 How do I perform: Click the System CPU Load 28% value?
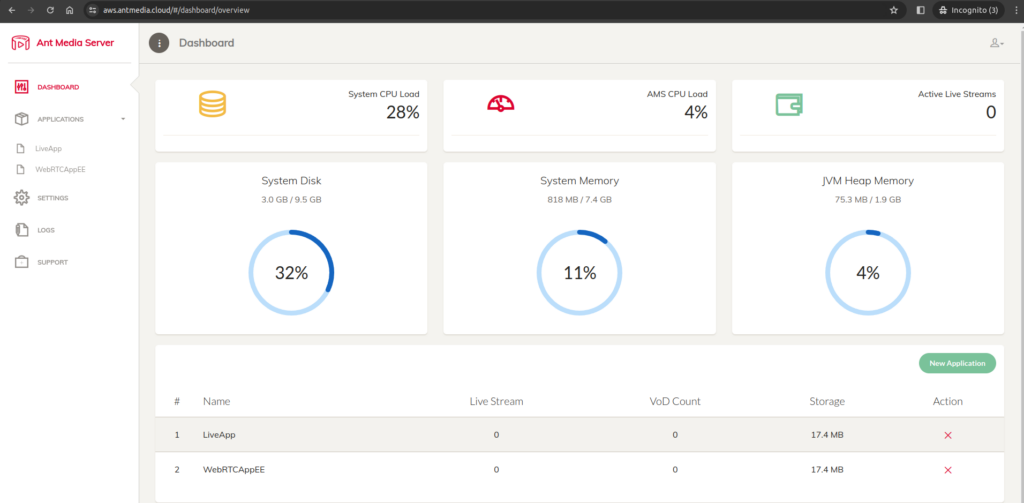point(403,112)
